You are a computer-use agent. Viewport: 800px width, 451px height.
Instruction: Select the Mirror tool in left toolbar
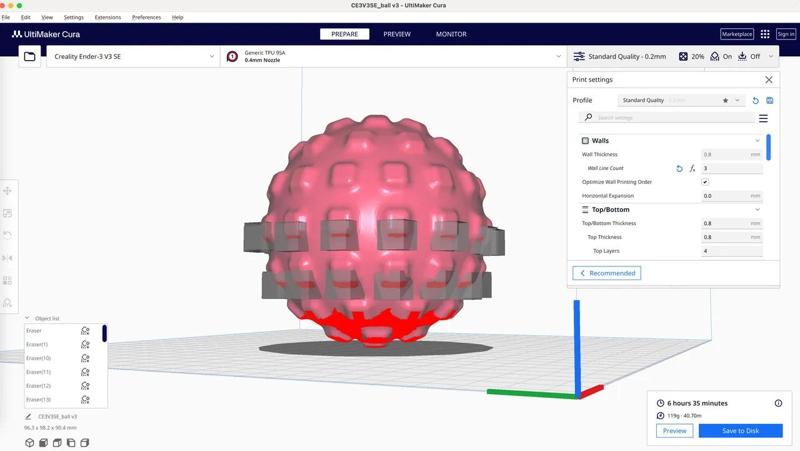(8, 258)
